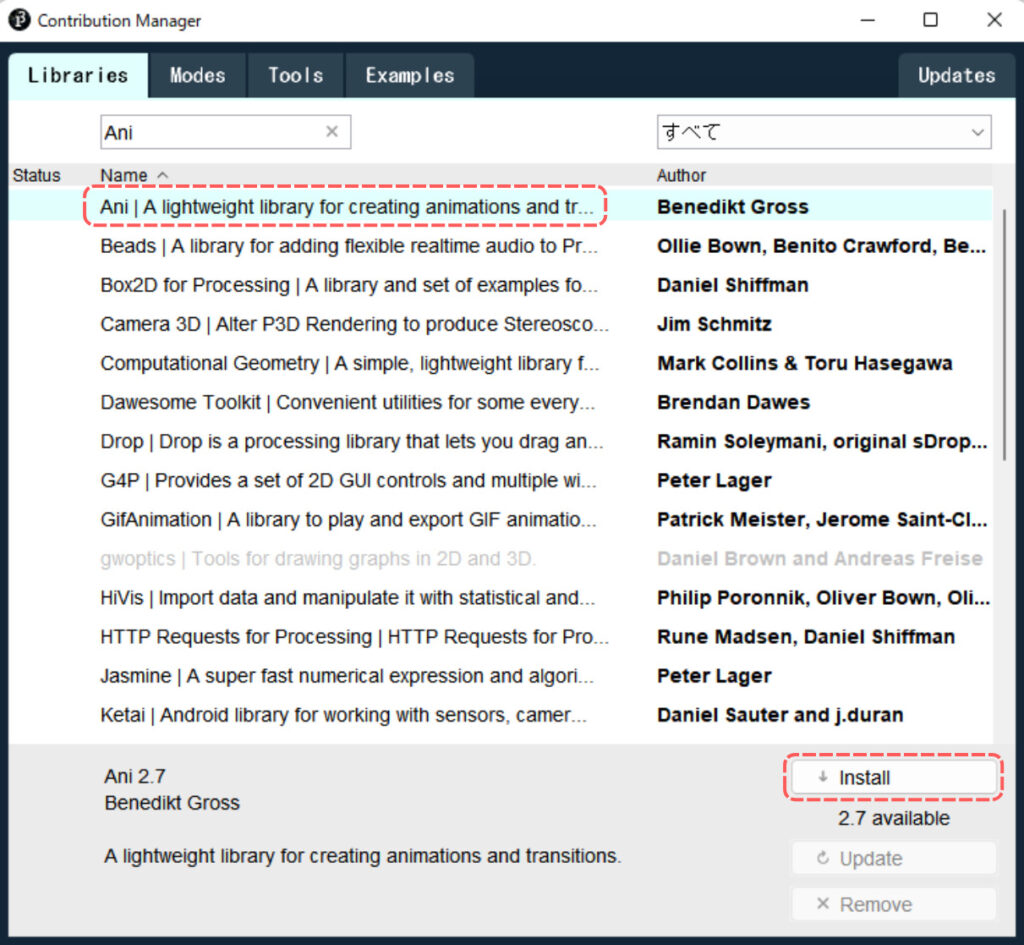The image size is (1024, 945).
Task: Select the Dawesome Toolkit library
Action: (x=501, y=402)
